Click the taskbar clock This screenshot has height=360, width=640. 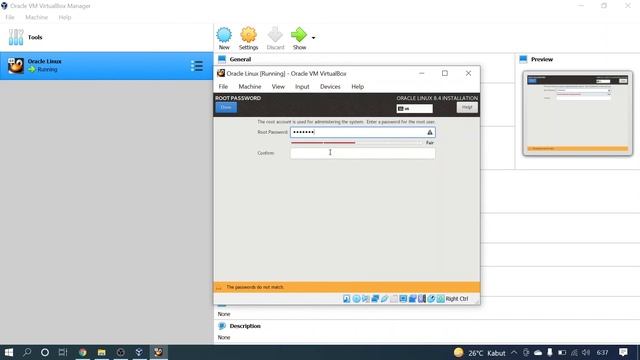tap(602, 353)
